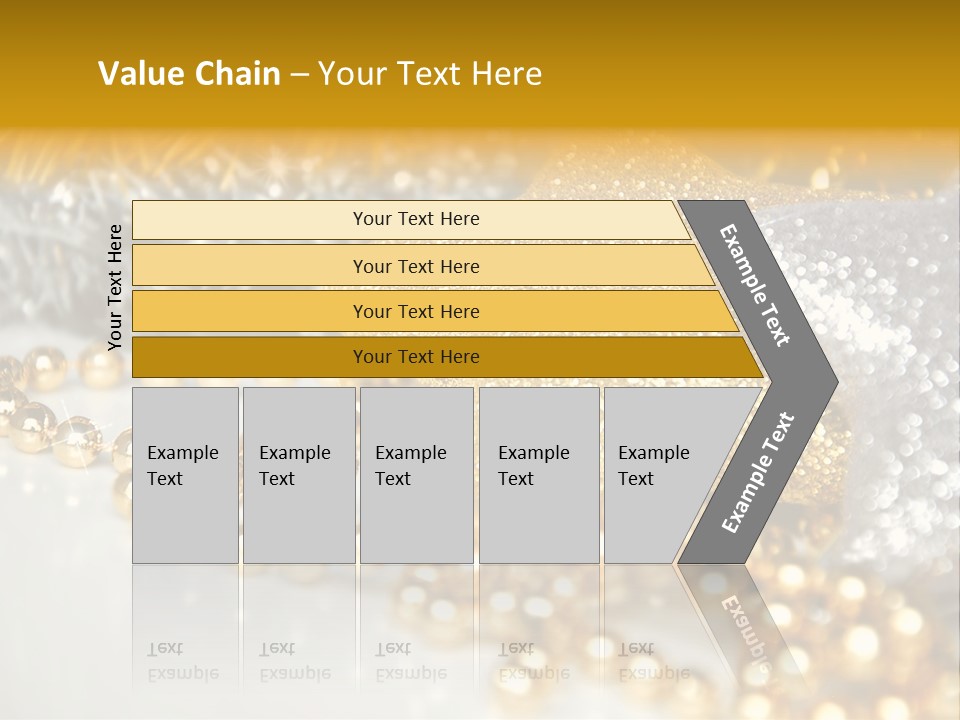This screenshot has width=960, height=720.
Task: Select lower 'Example Text' on gray chevron
Action: (x=757, y=472)
